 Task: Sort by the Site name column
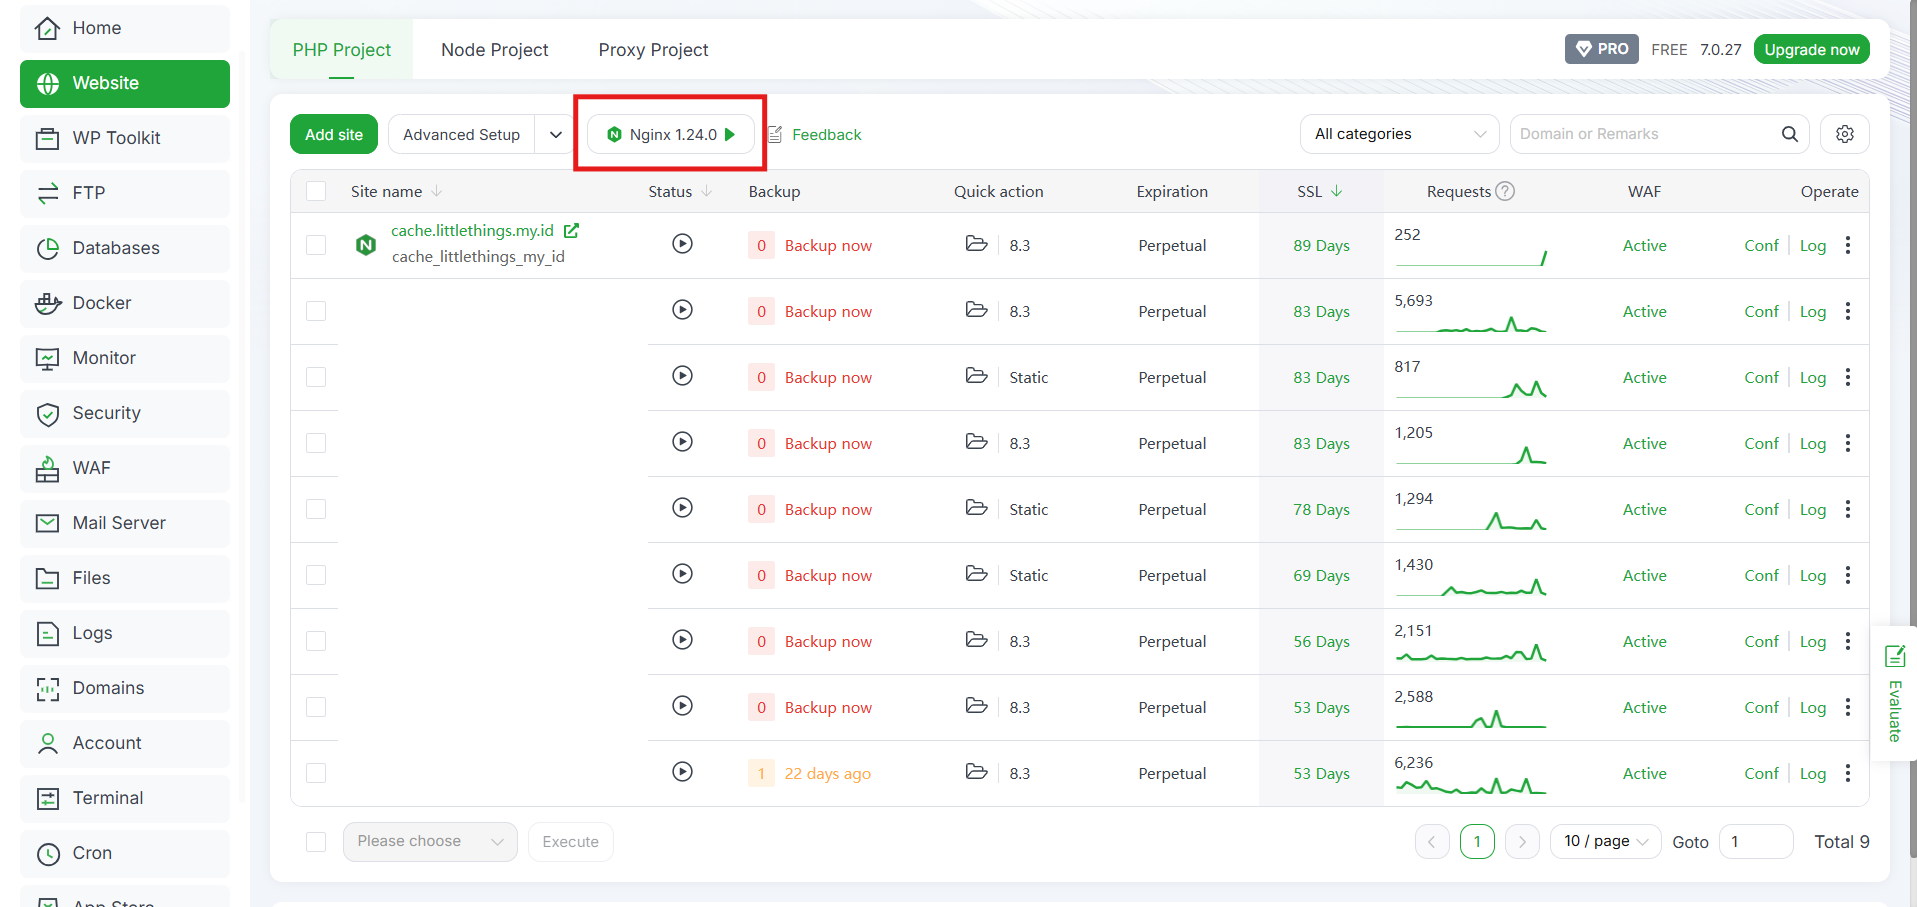[396, 191]
